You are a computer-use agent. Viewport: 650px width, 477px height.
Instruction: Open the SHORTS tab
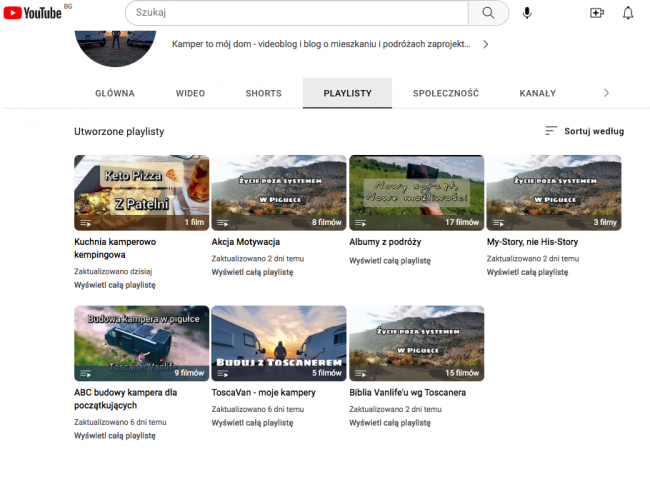[263, 93]
